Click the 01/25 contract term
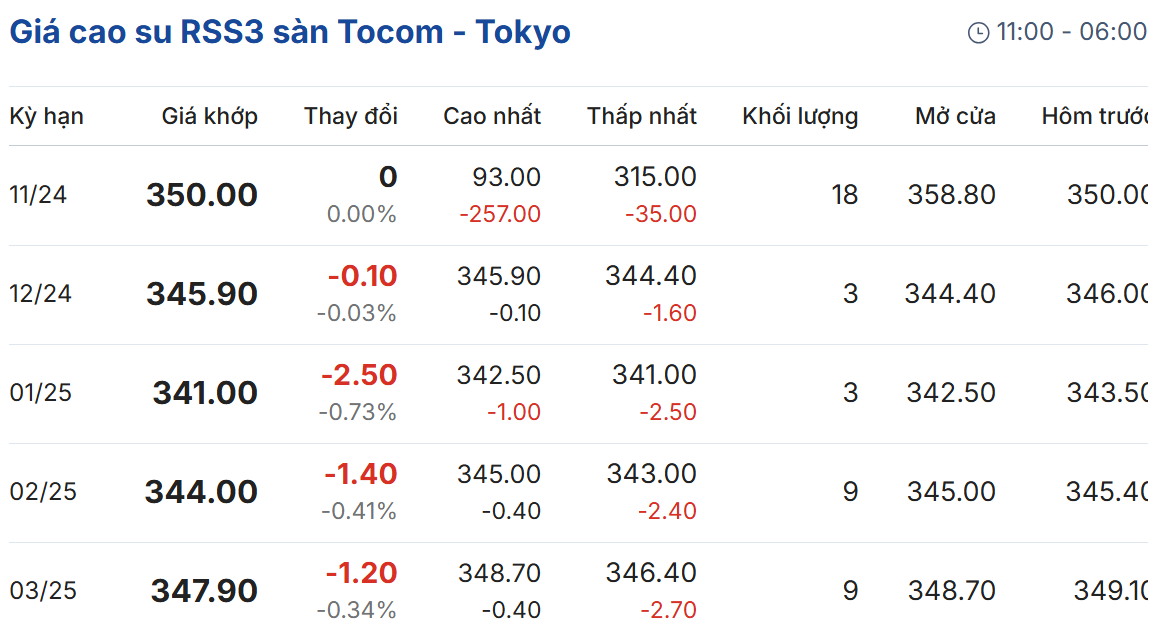The image size is (1166, 630). click(x=40, y=392)
